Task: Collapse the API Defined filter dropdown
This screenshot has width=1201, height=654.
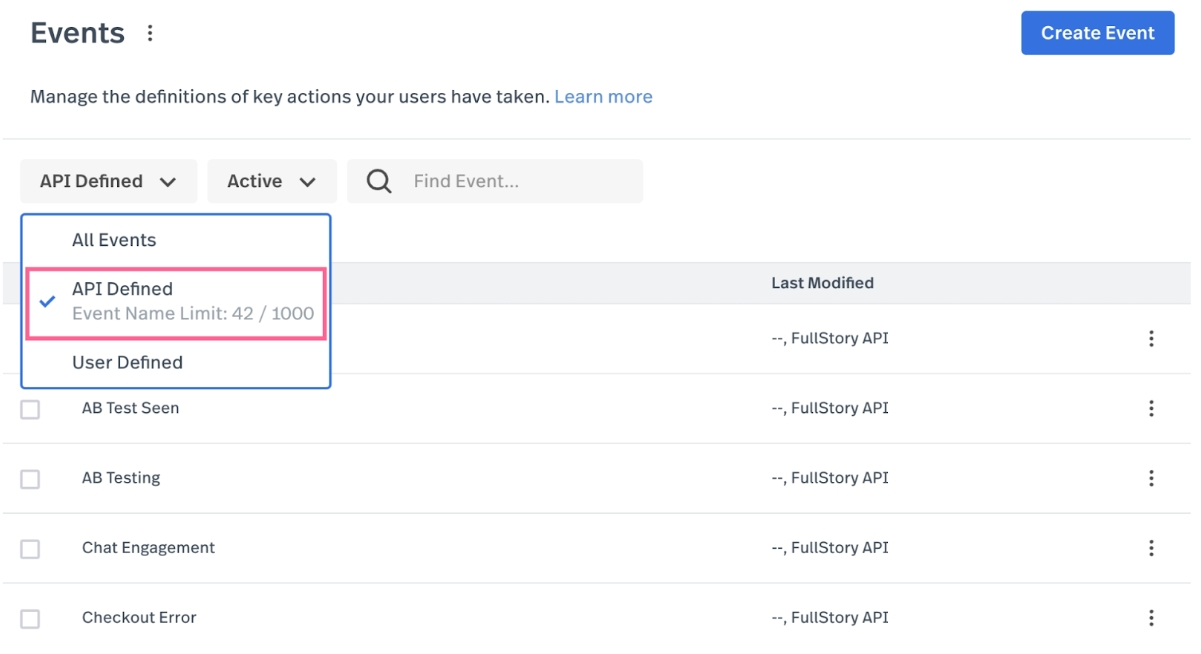Action: tap(108, 181)
